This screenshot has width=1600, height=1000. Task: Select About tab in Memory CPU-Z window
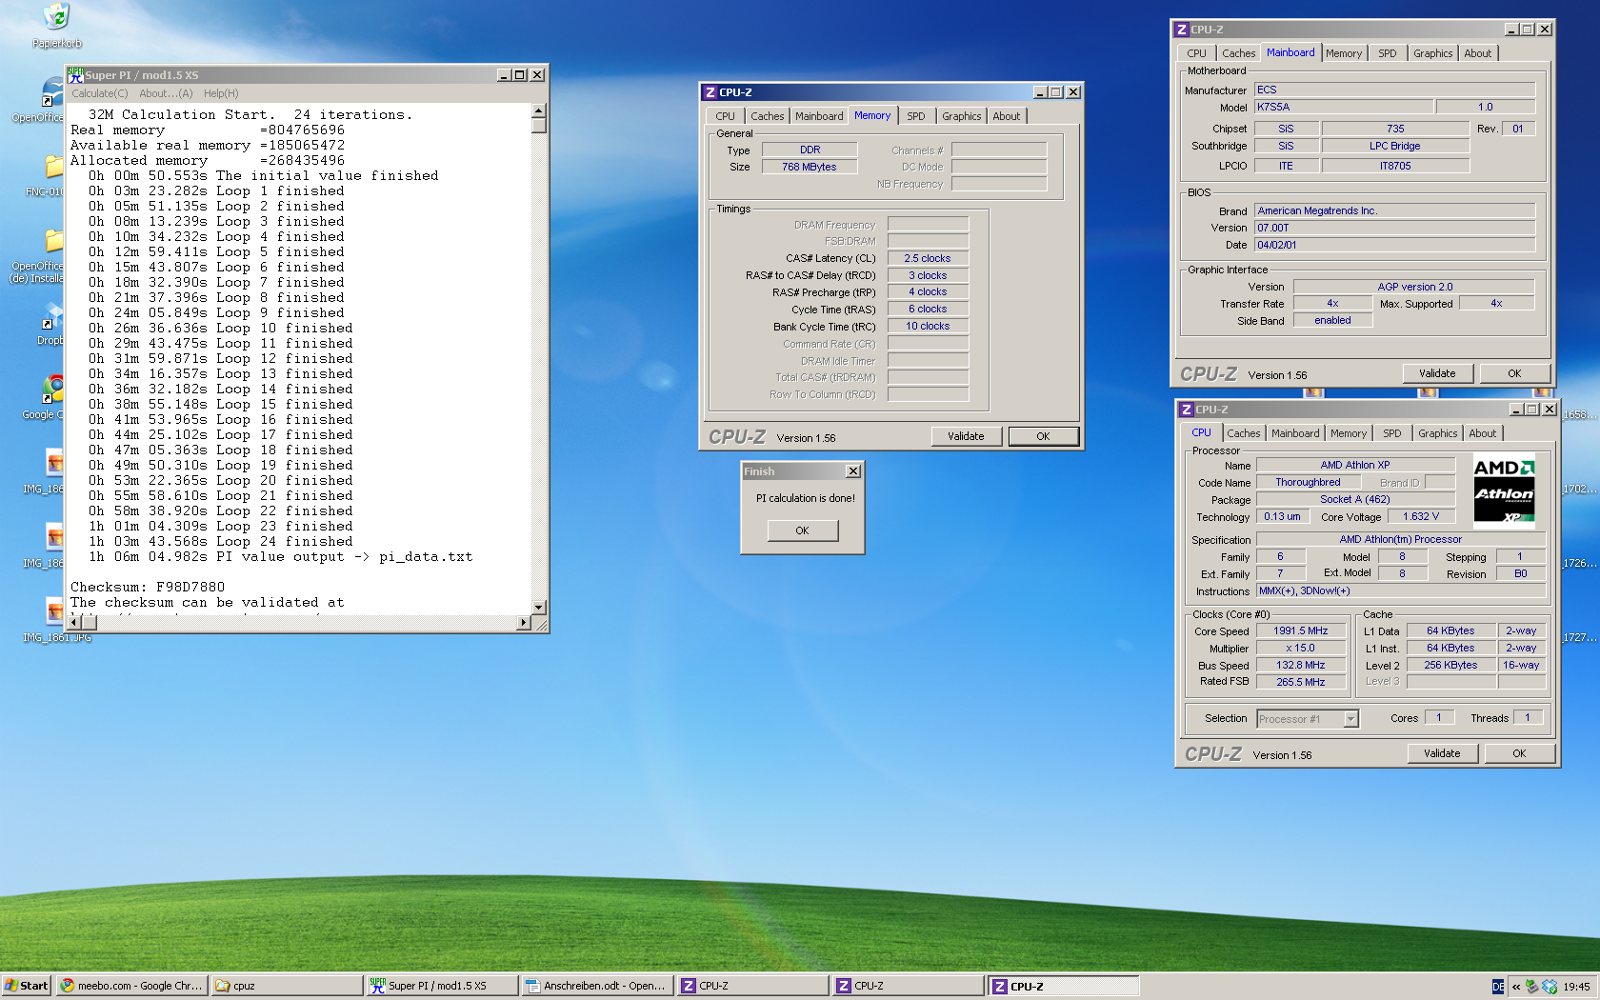[1006, 117]
